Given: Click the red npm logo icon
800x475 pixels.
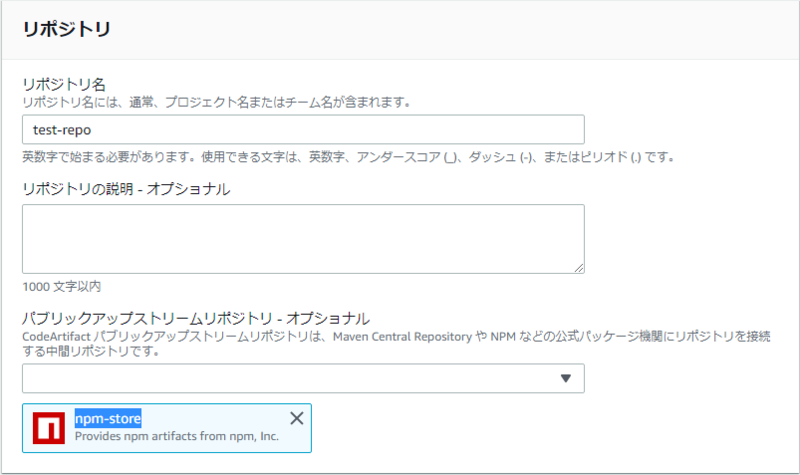Looking at the screenshot, I should tap(49, 428).
